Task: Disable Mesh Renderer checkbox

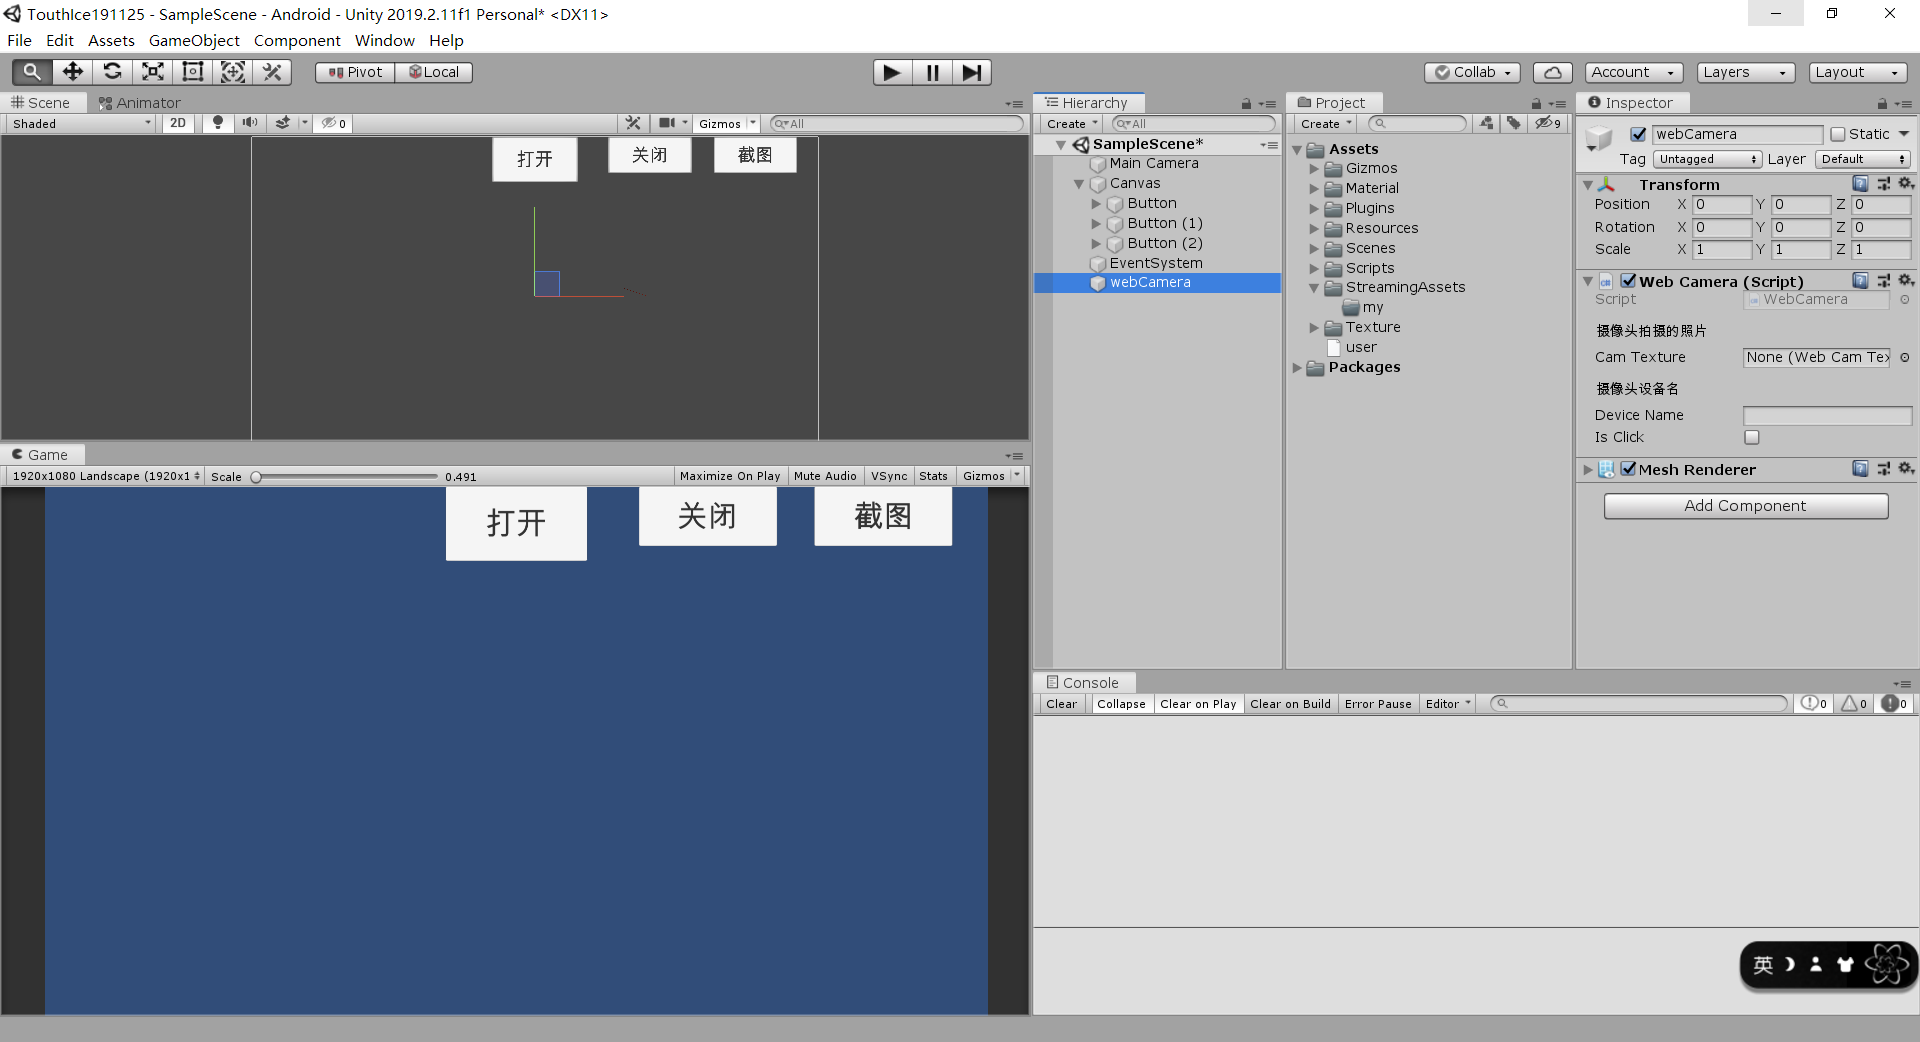Action: coord(1628,469)
